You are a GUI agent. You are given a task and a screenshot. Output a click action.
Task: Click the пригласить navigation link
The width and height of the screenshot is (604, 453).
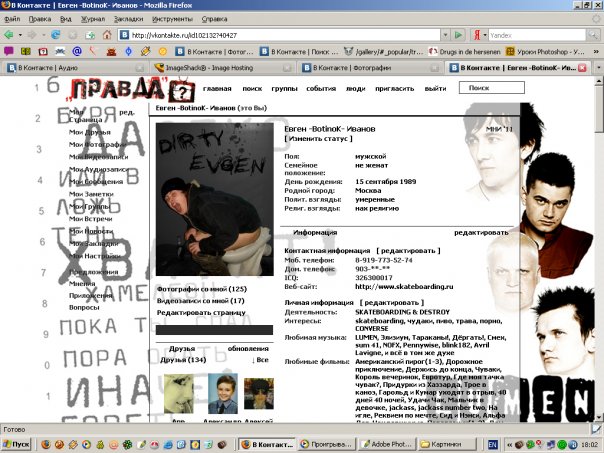[395, 89]
